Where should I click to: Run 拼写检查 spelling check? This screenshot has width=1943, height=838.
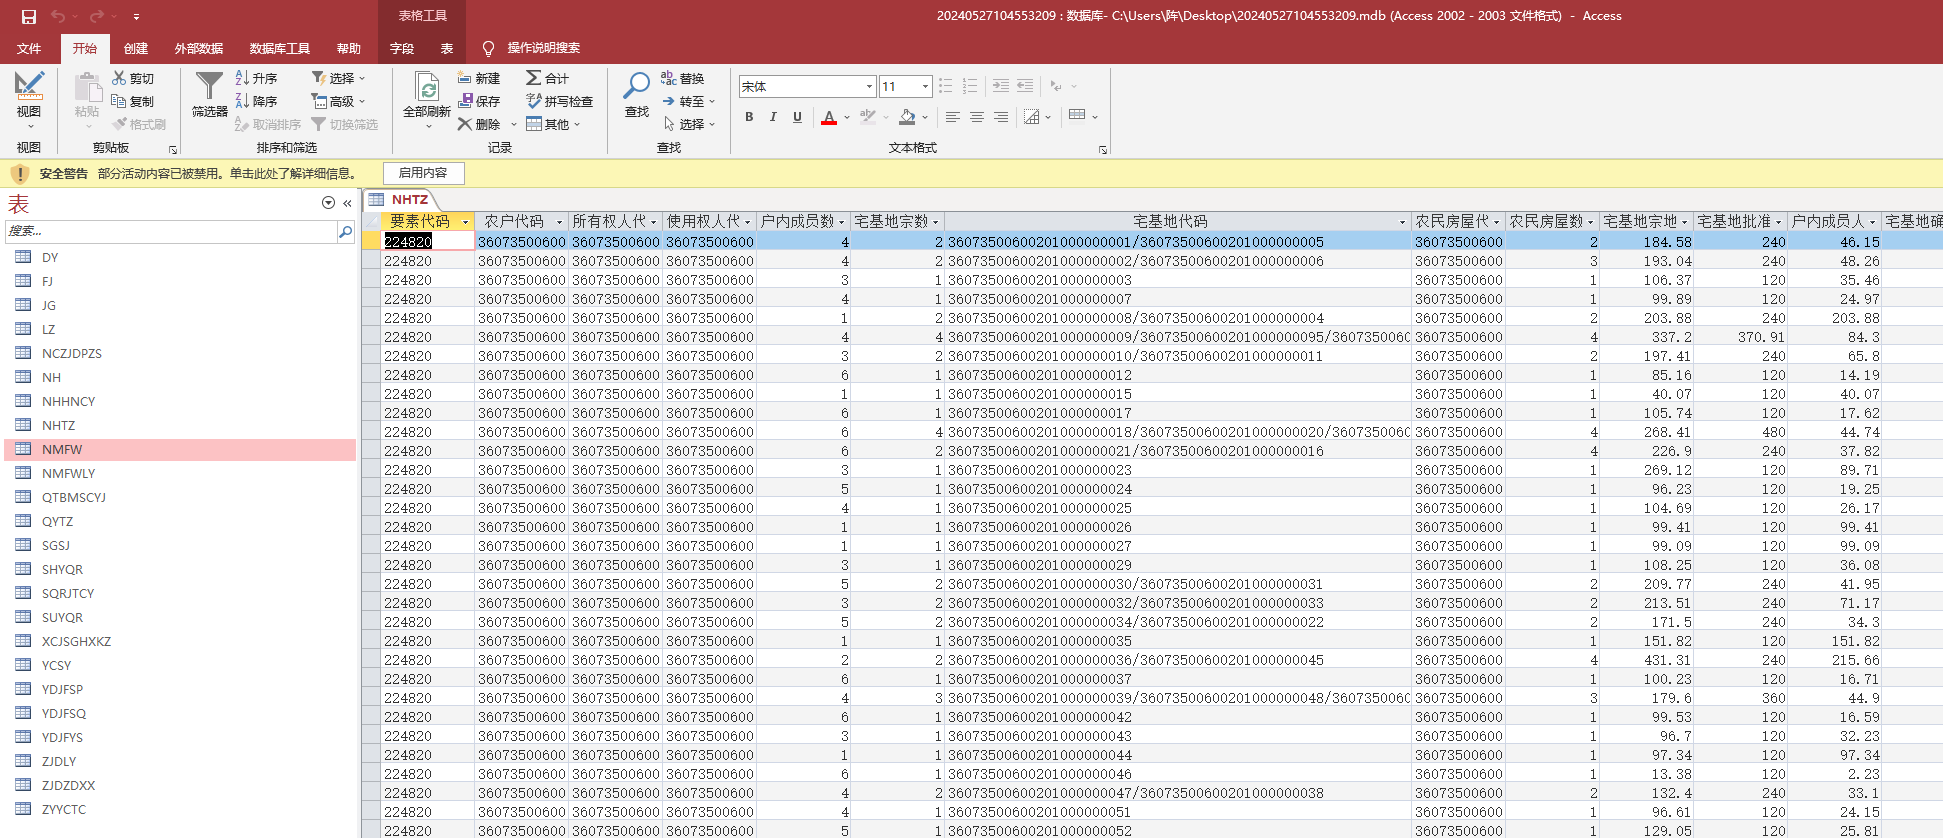point(559,101)
